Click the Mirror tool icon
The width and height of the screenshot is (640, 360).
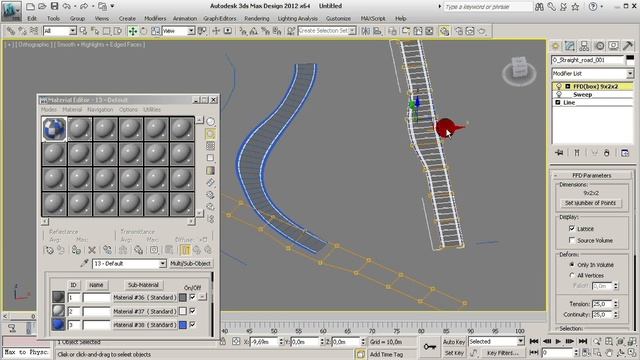point(365,31)
